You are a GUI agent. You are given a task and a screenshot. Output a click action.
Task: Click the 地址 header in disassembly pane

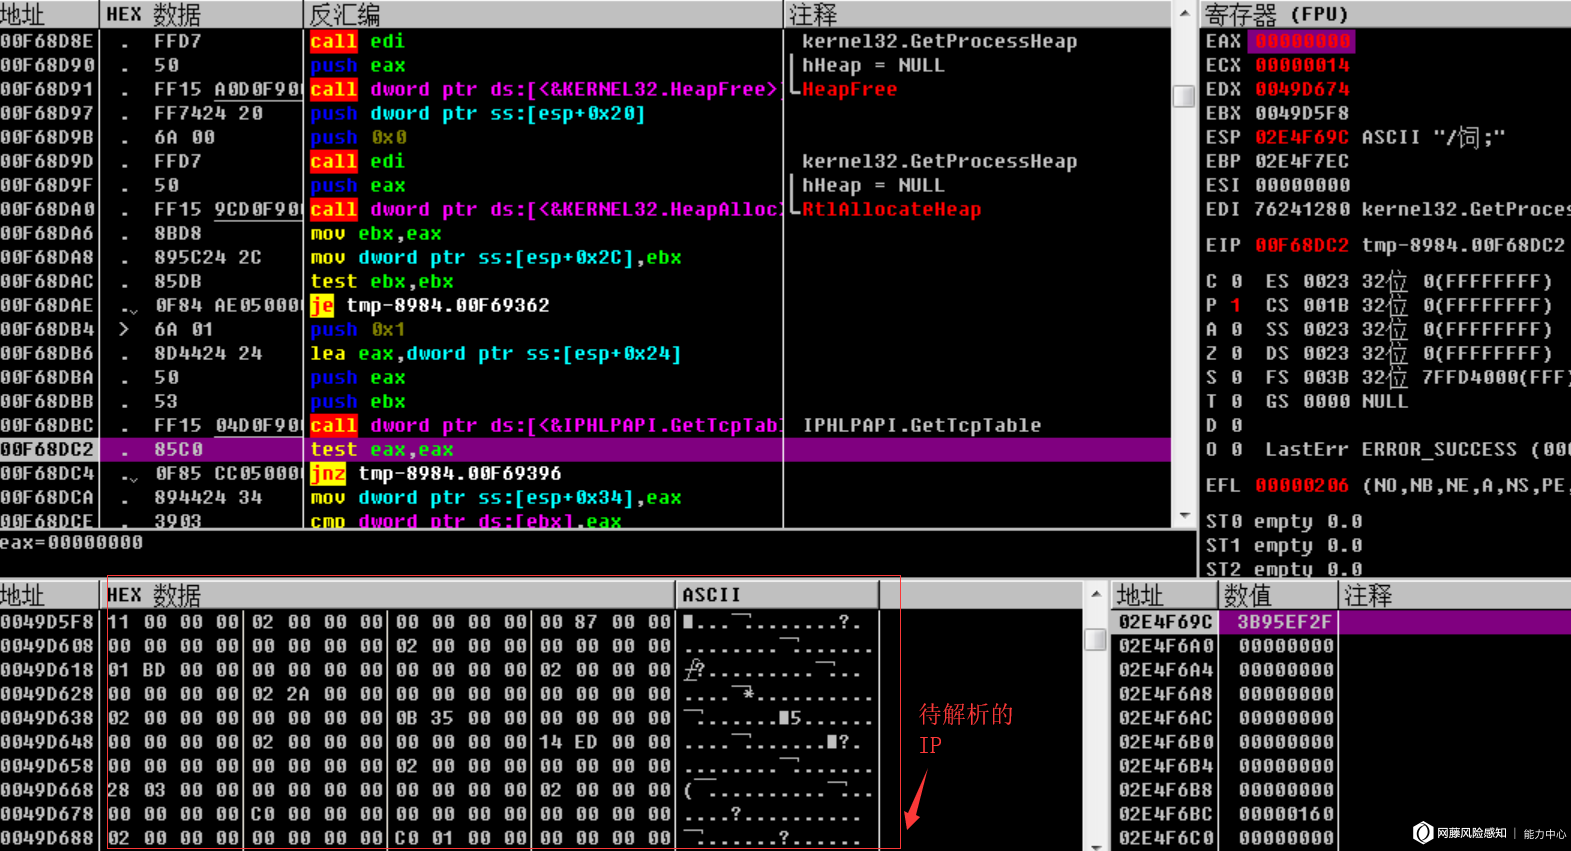click(x=49, y=14)
